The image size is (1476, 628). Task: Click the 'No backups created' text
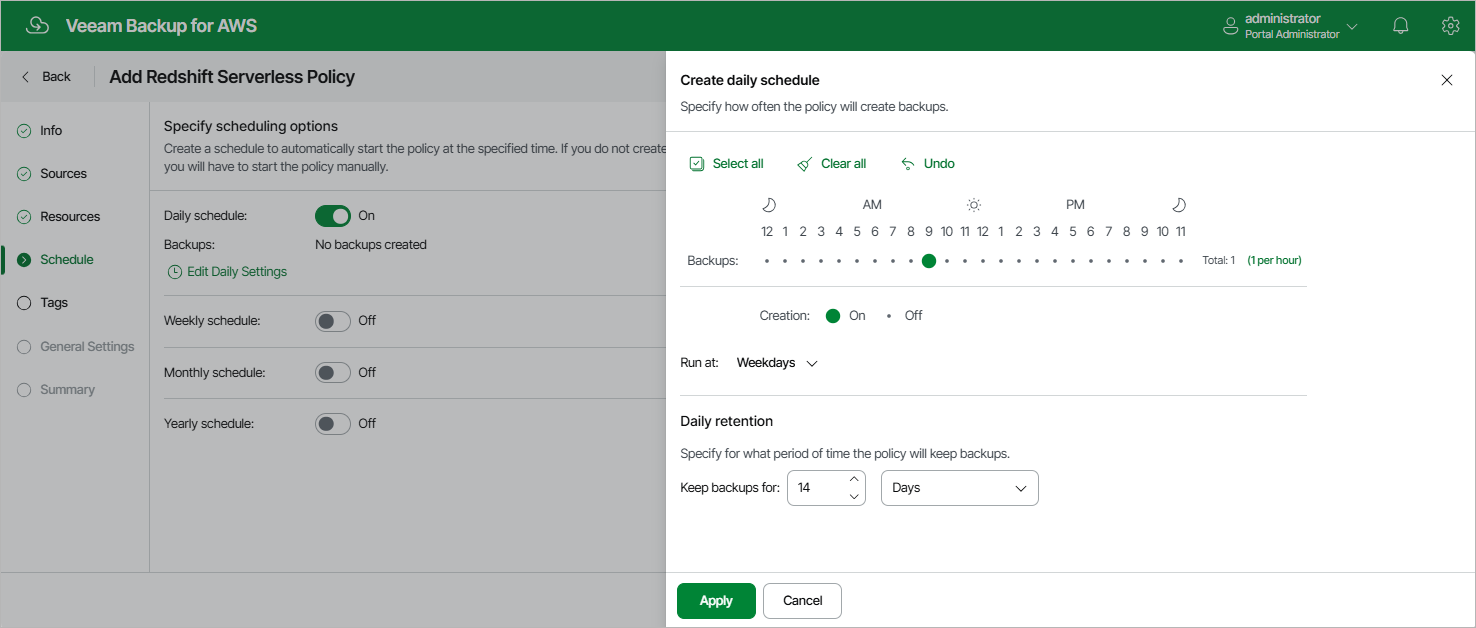click(371, 245)
